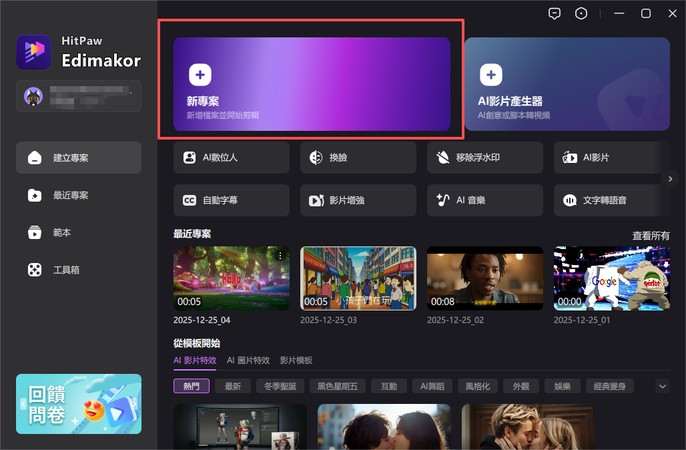Select the 冬季聖誕 filter chip
Screen dimensions: 686x450
click(x=280, y=386)
